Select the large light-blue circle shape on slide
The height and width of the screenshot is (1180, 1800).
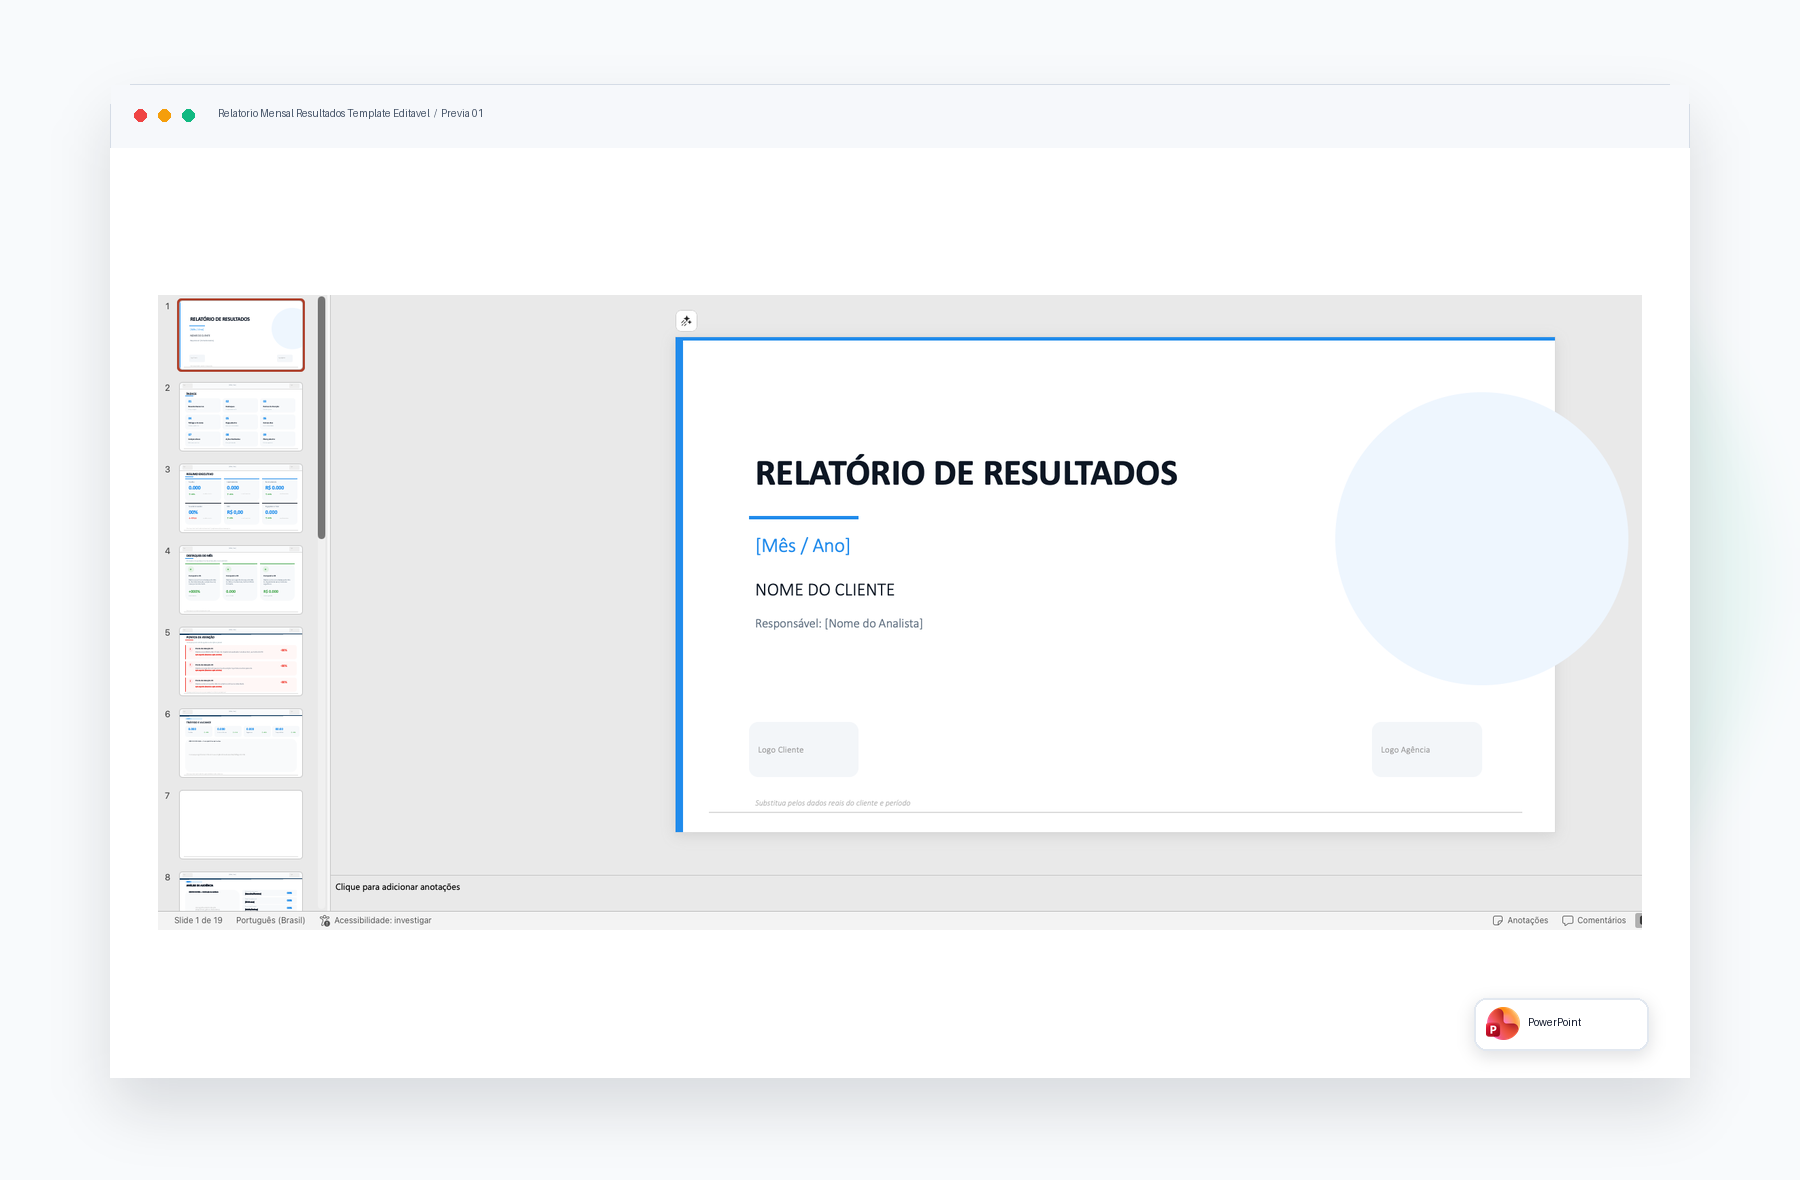(x=1481, y=539)
